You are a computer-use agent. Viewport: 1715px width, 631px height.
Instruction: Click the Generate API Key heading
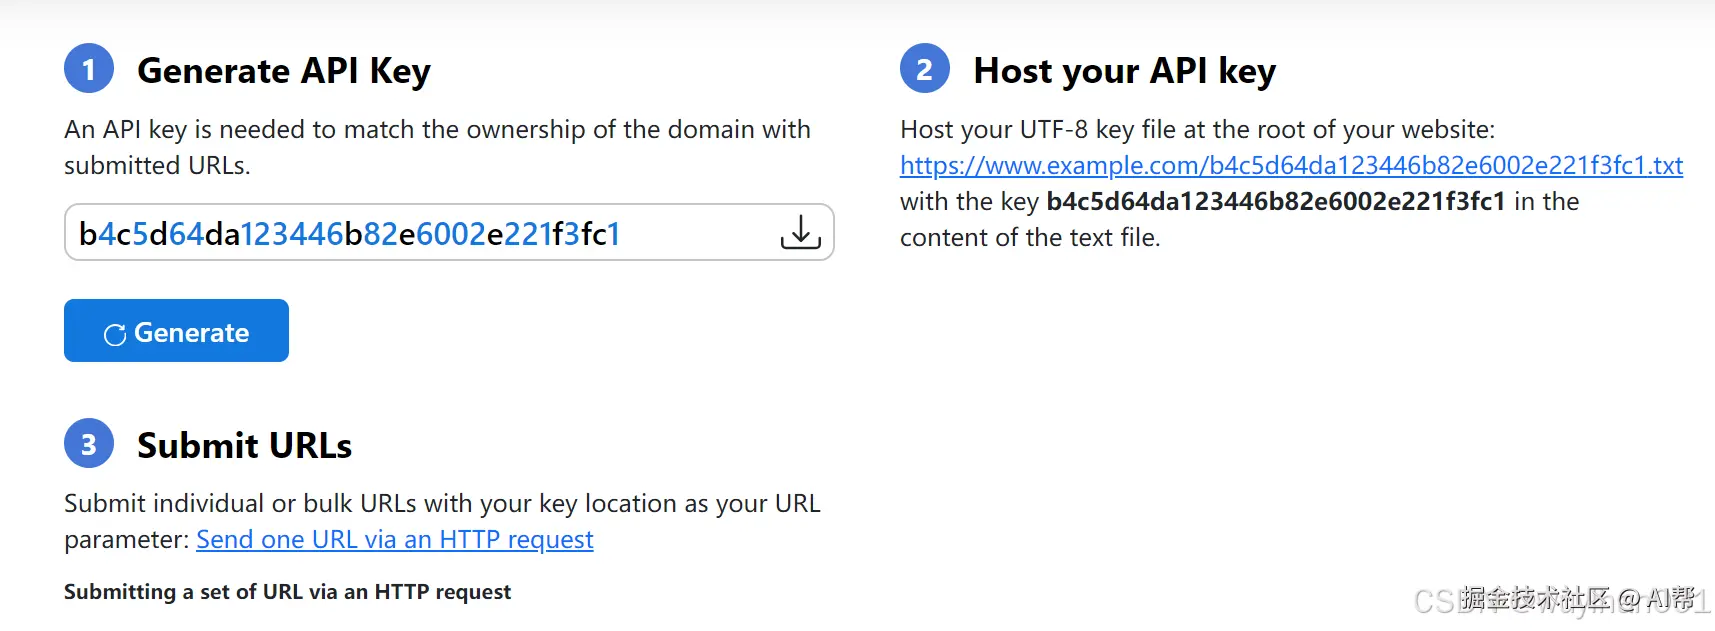pyautogui.click(x=283, y=71)
